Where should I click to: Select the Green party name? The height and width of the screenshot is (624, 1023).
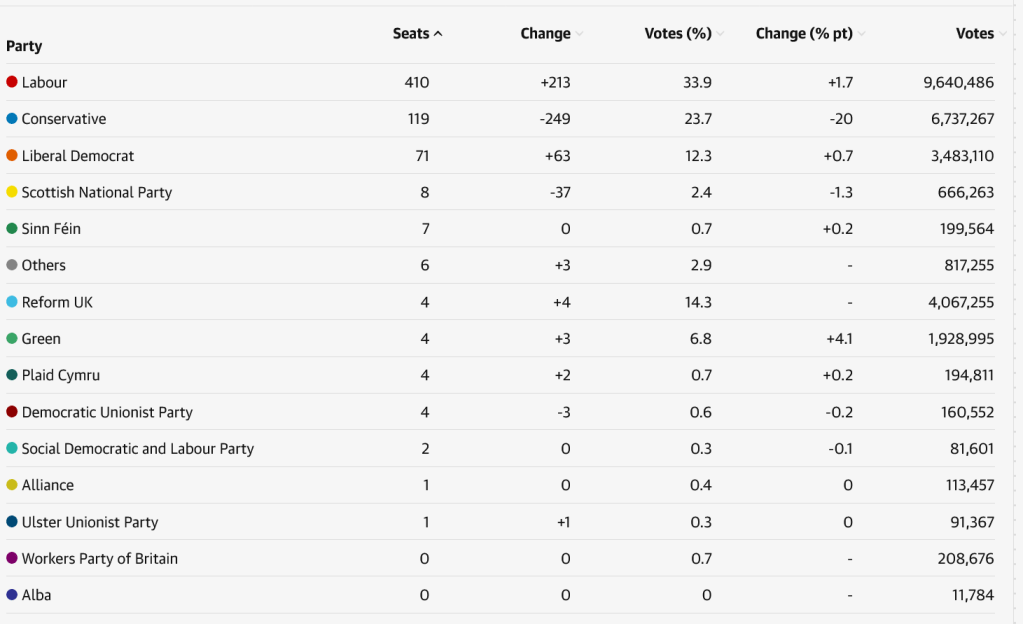click(x=41, y=339)
